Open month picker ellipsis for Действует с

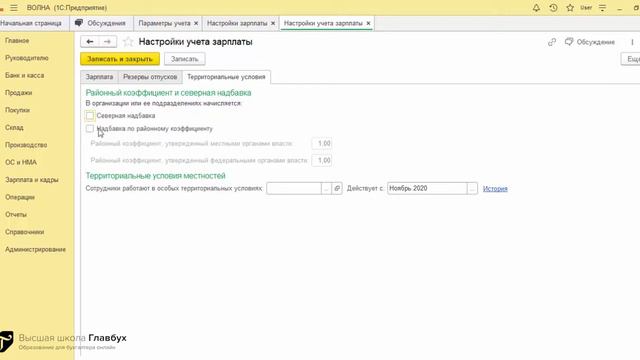(x=472, y=188)
